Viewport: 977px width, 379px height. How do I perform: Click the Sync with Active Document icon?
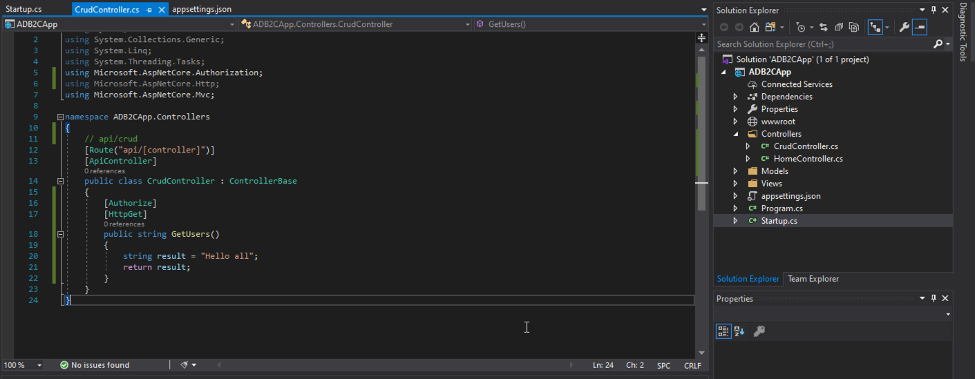pyautogui.click(x=823, y=27)
